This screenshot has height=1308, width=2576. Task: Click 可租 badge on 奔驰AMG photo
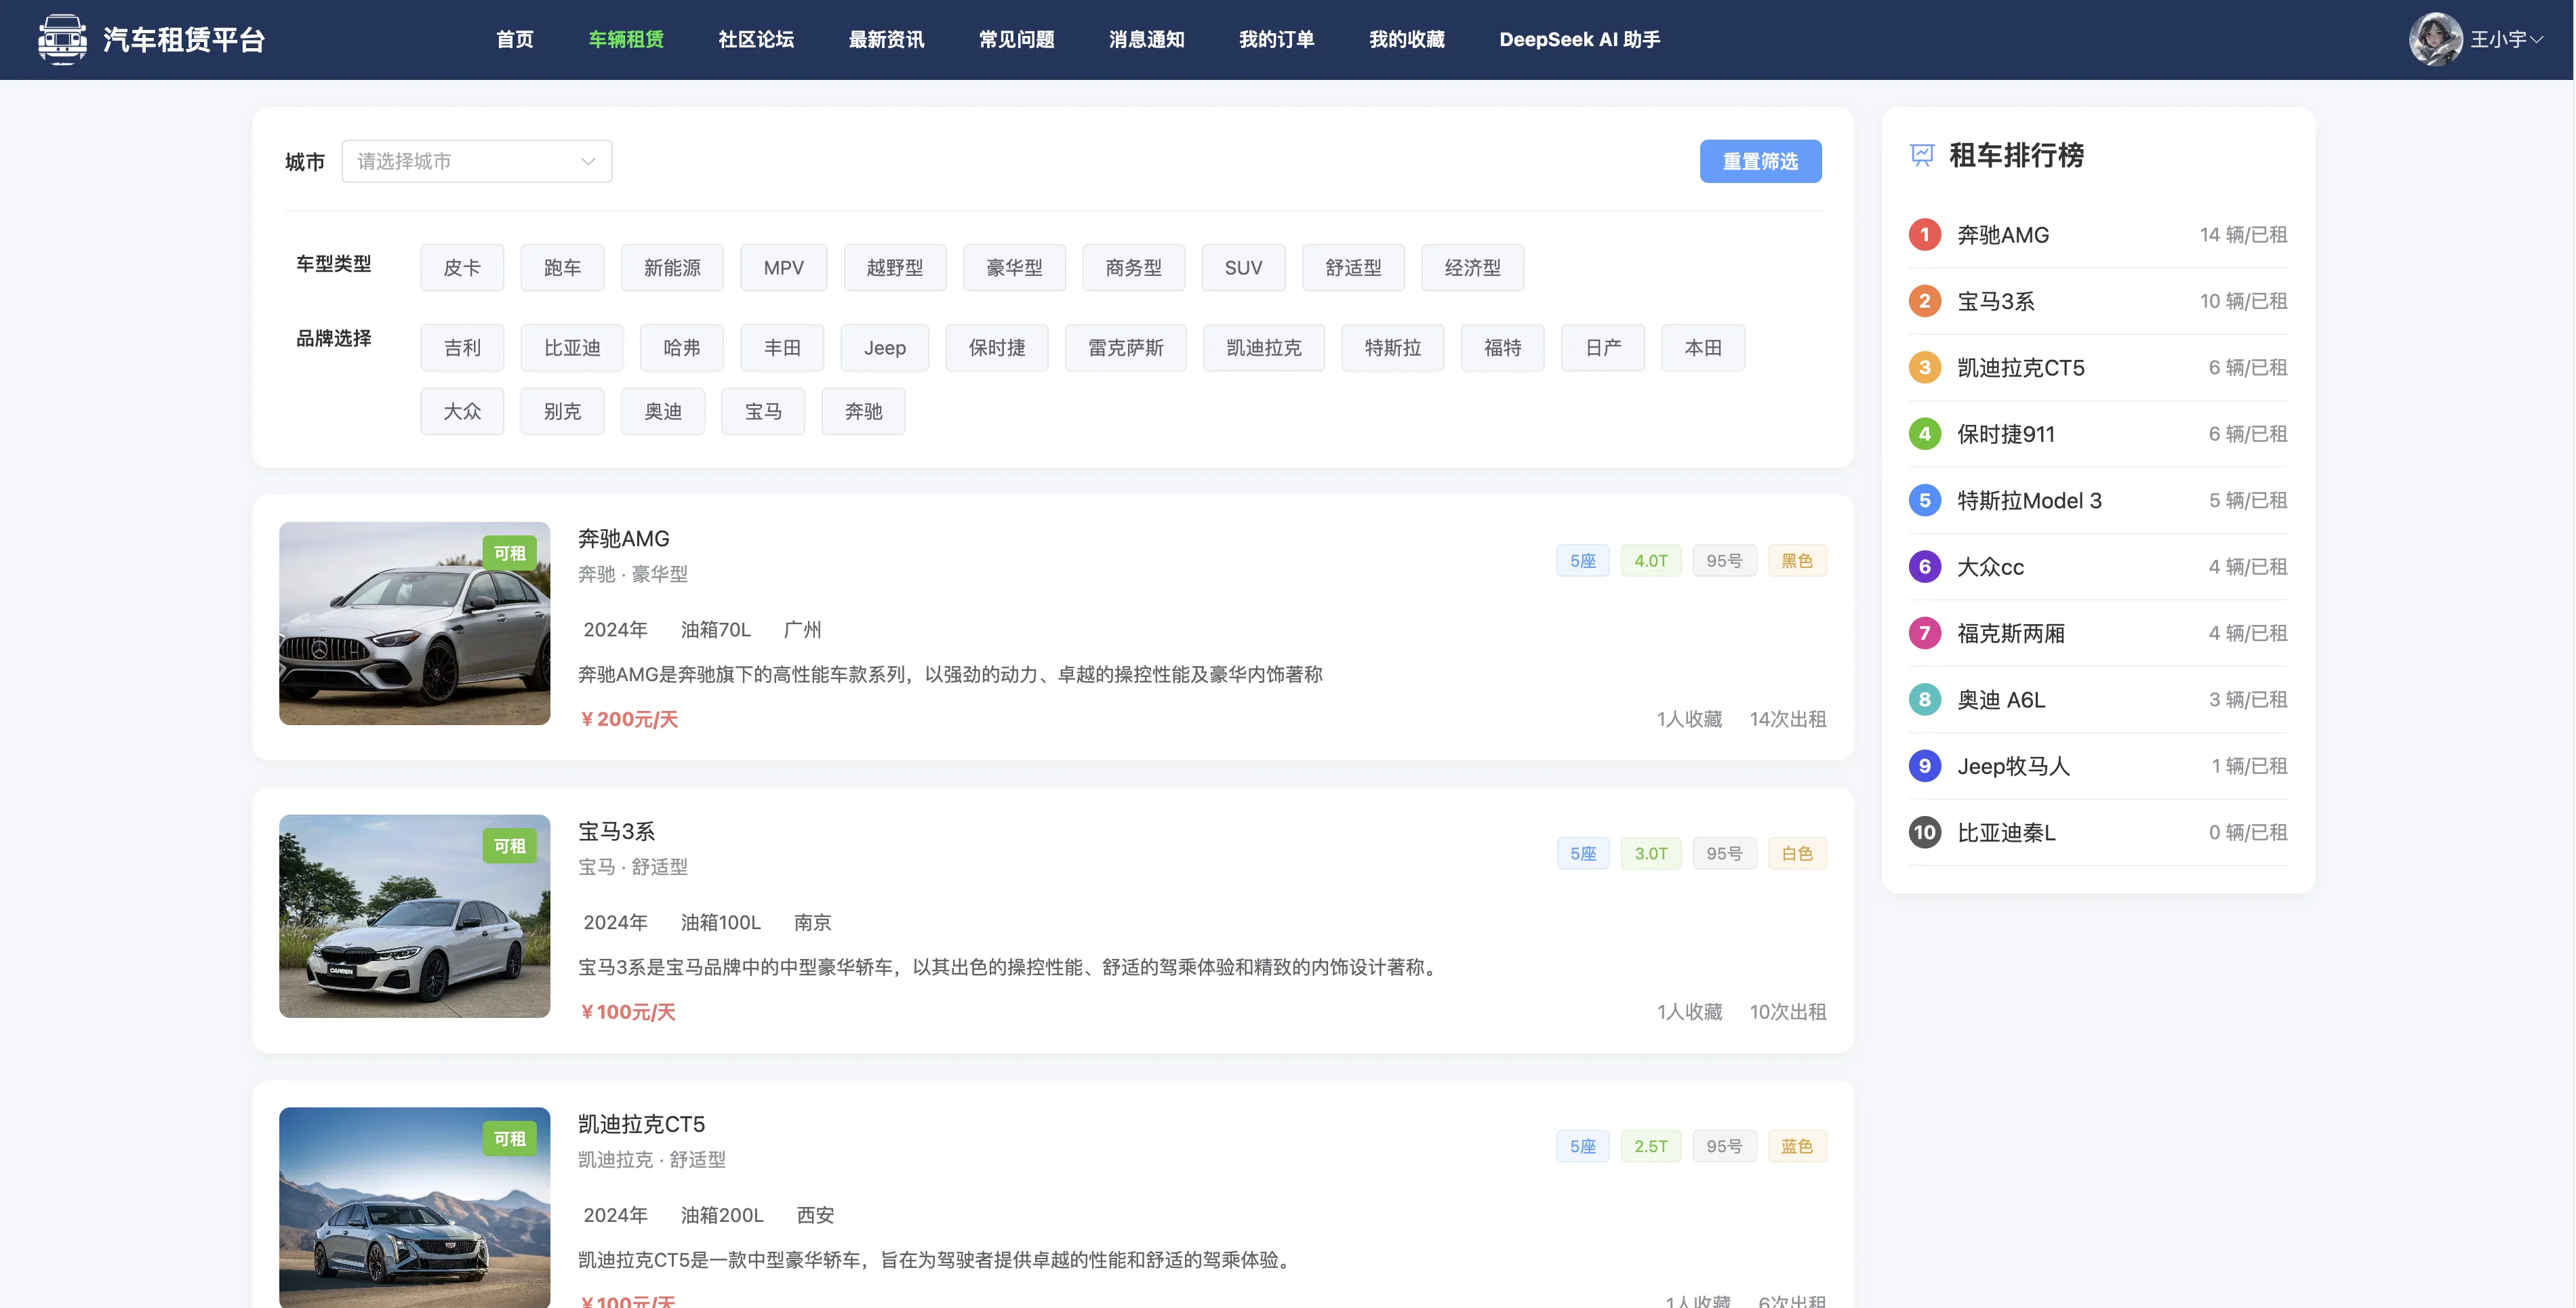(x=509, y=553)
